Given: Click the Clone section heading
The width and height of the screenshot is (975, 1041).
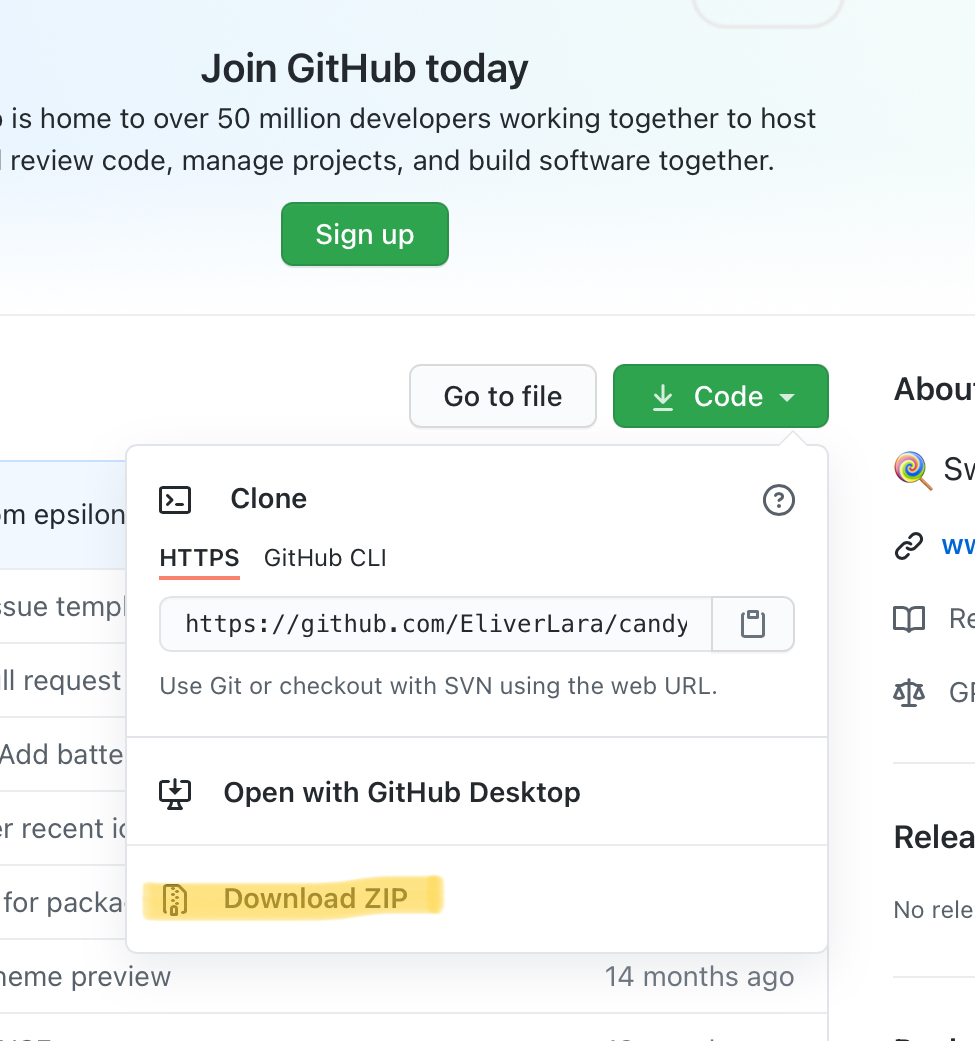Looking at the screenshot, I should pyautogui.click(x=268, y=499).
